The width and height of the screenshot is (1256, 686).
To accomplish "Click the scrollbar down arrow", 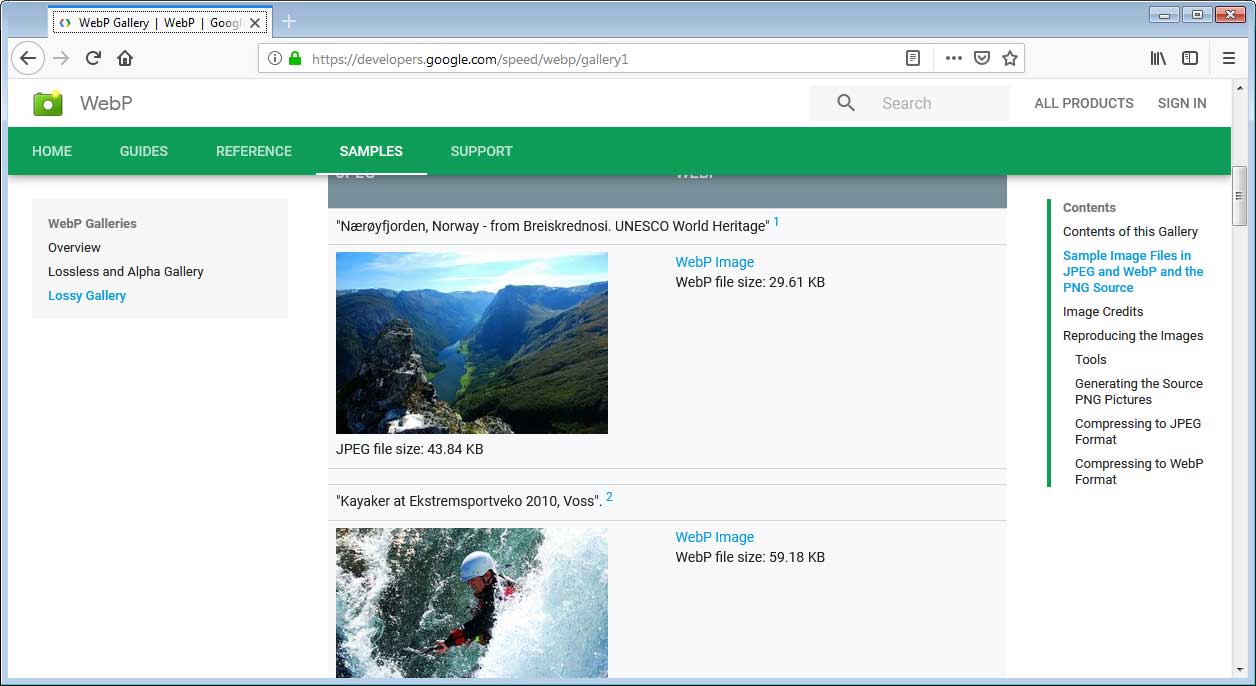I will [x=1240, y=669].
